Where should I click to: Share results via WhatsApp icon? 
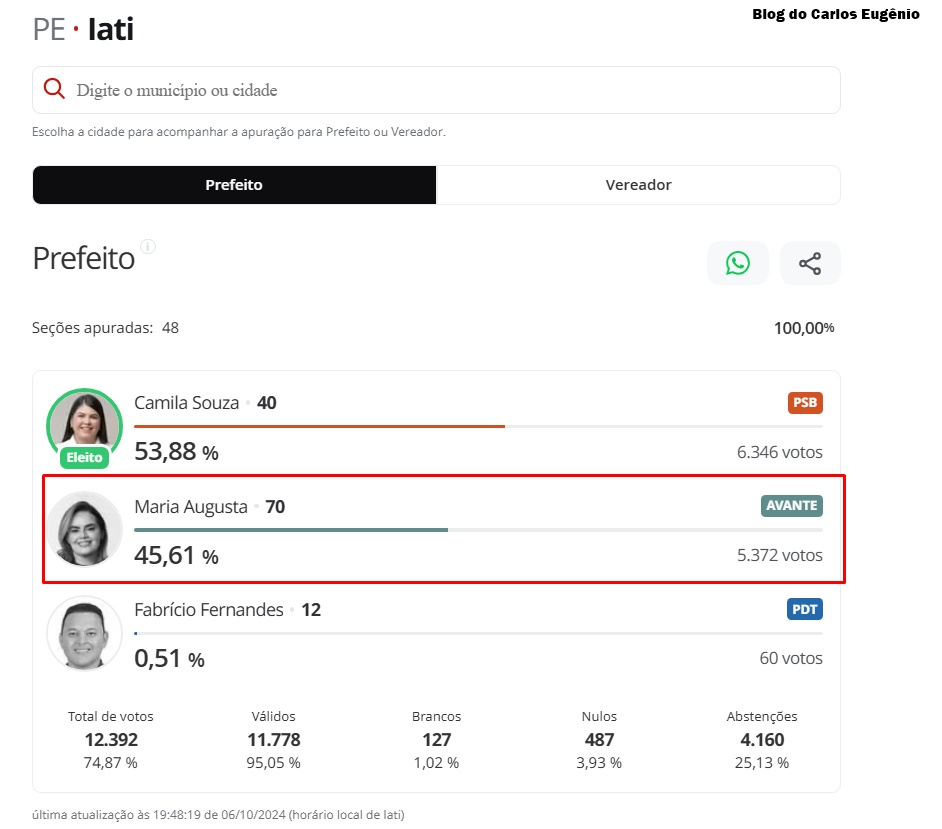pyautogui.click(x=737, y=263)
